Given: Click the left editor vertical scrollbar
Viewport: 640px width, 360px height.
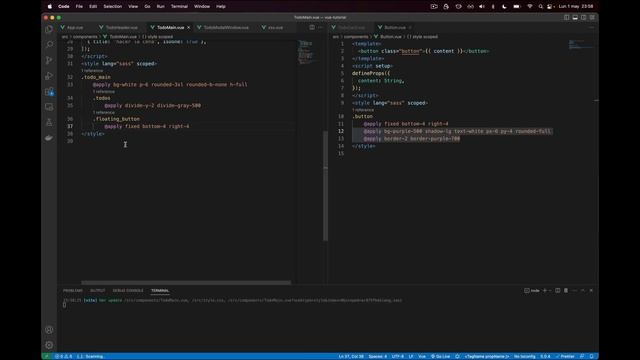Looking at the screenshot, I should pos(325,186).
